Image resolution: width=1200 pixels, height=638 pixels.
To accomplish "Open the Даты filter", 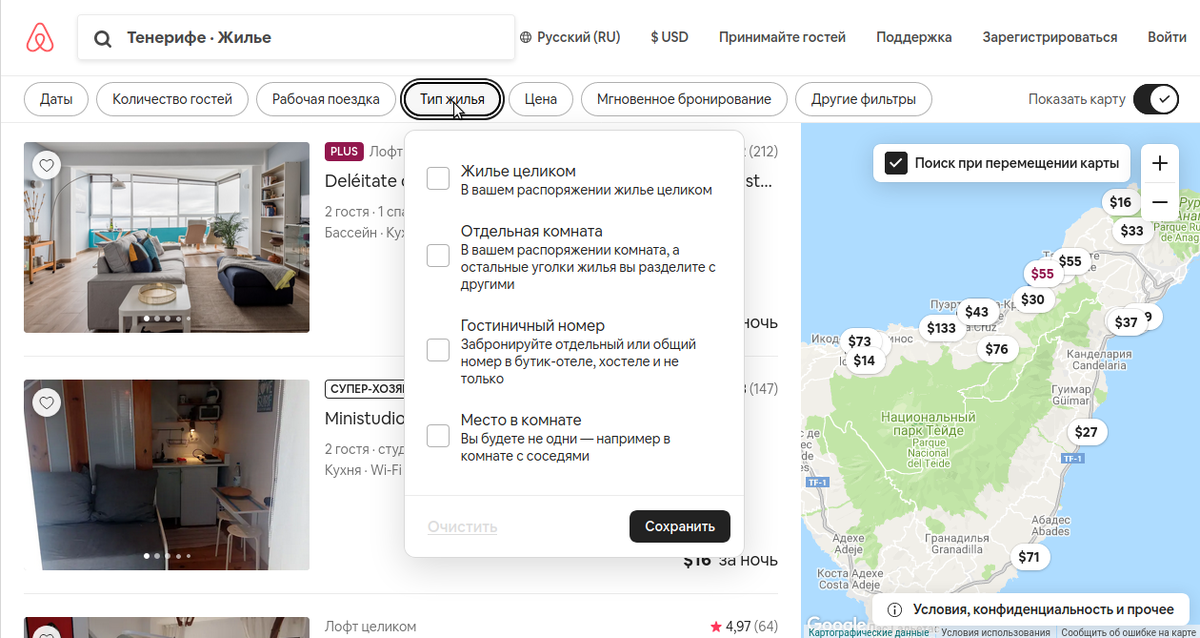I will pos(55,99).
